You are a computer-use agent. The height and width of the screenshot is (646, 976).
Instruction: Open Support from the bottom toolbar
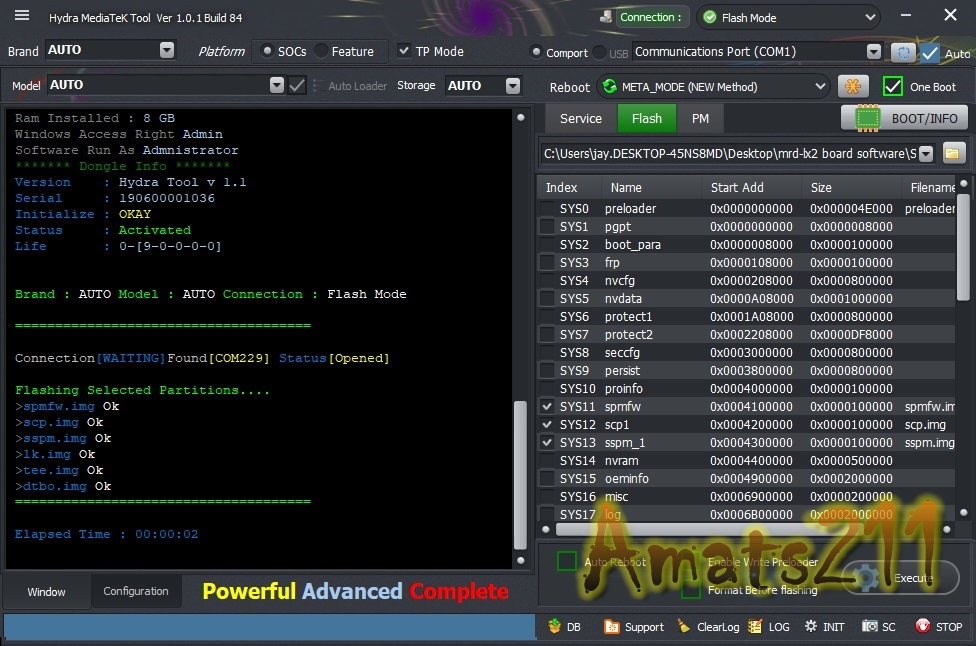pos(633,627)
